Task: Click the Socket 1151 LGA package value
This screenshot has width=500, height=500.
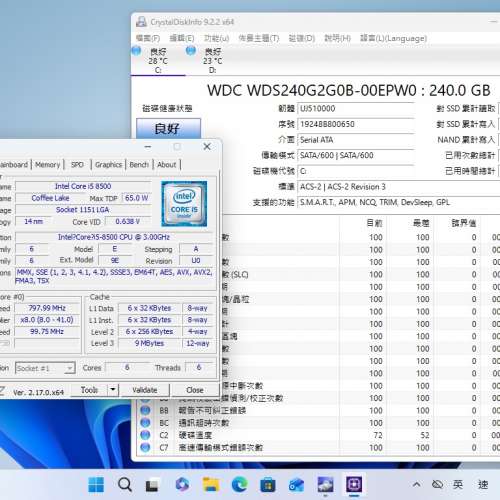Action: pos(83,210)
